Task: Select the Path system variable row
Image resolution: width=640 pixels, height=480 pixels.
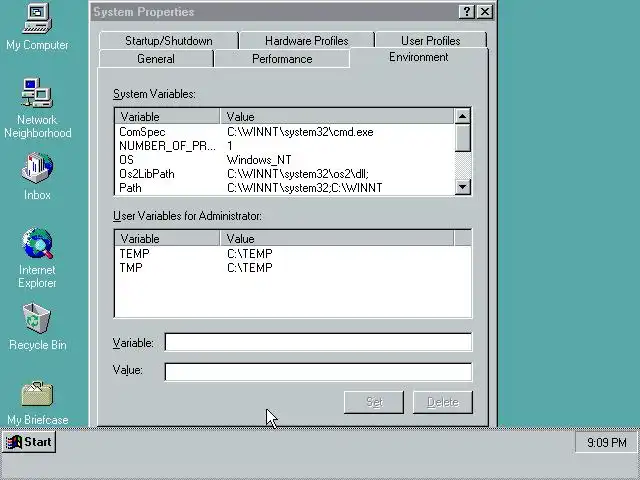Action: [284, 188]
